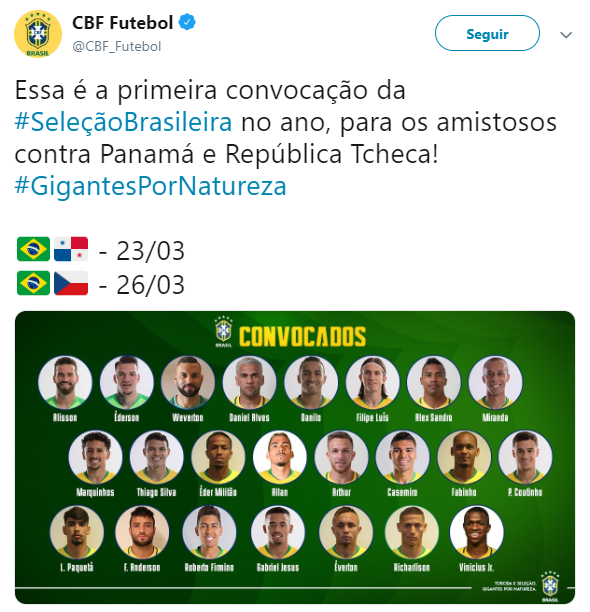Click the Brazil flag emoji beside 26/03
Screen dimensions: 590x612
[34, 283]
